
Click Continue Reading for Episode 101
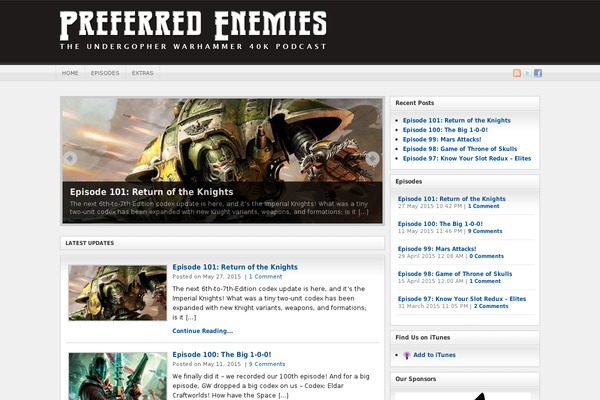pyautogui.click(x=202, y=331)
